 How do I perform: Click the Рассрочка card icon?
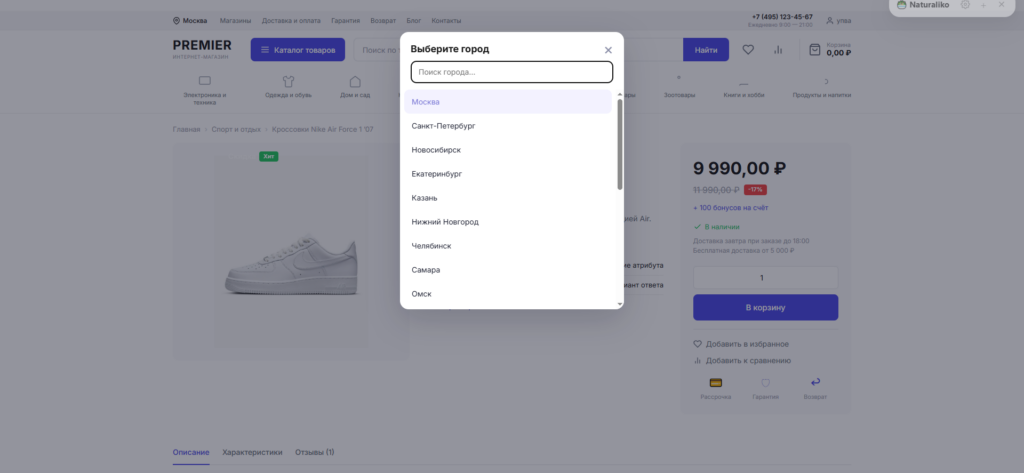coord(716,383)
